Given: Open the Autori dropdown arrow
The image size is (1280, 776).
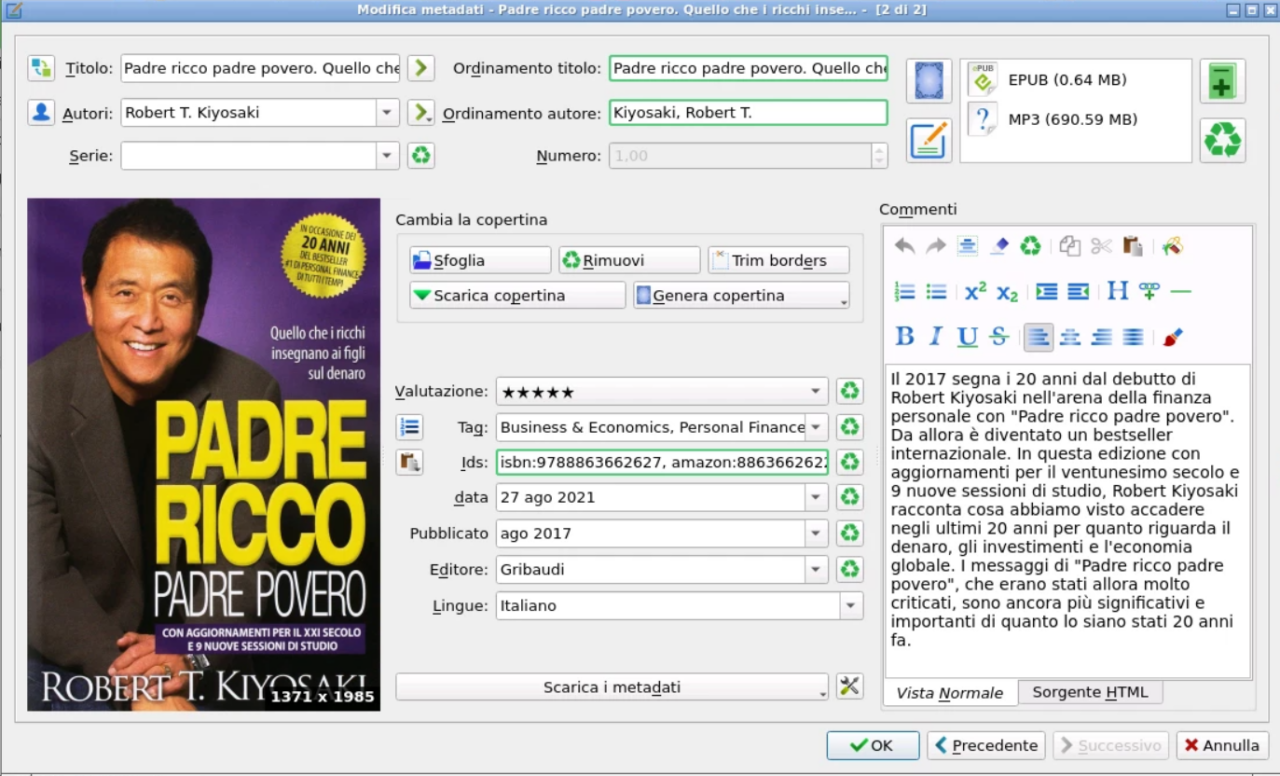Looking at the screenshot, I should (x=387, y=112).
